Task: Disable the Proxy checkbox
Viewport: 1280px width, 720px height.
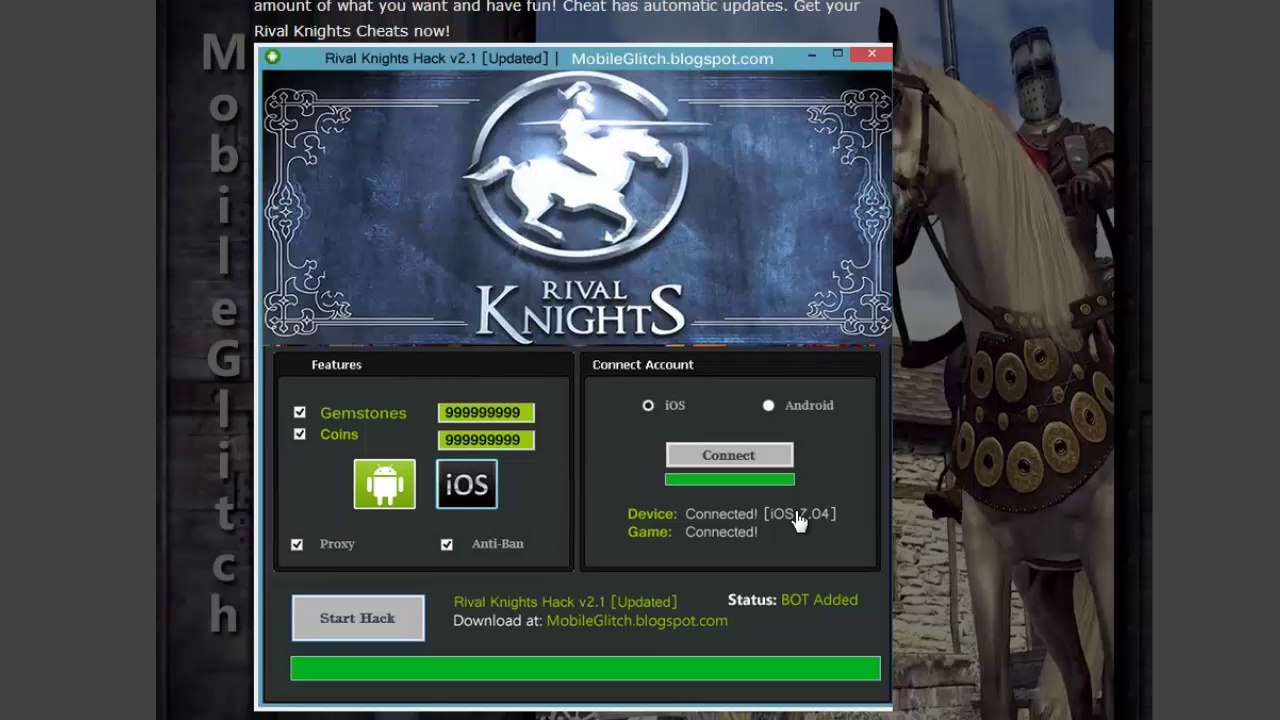Action: tap(297, 544)
